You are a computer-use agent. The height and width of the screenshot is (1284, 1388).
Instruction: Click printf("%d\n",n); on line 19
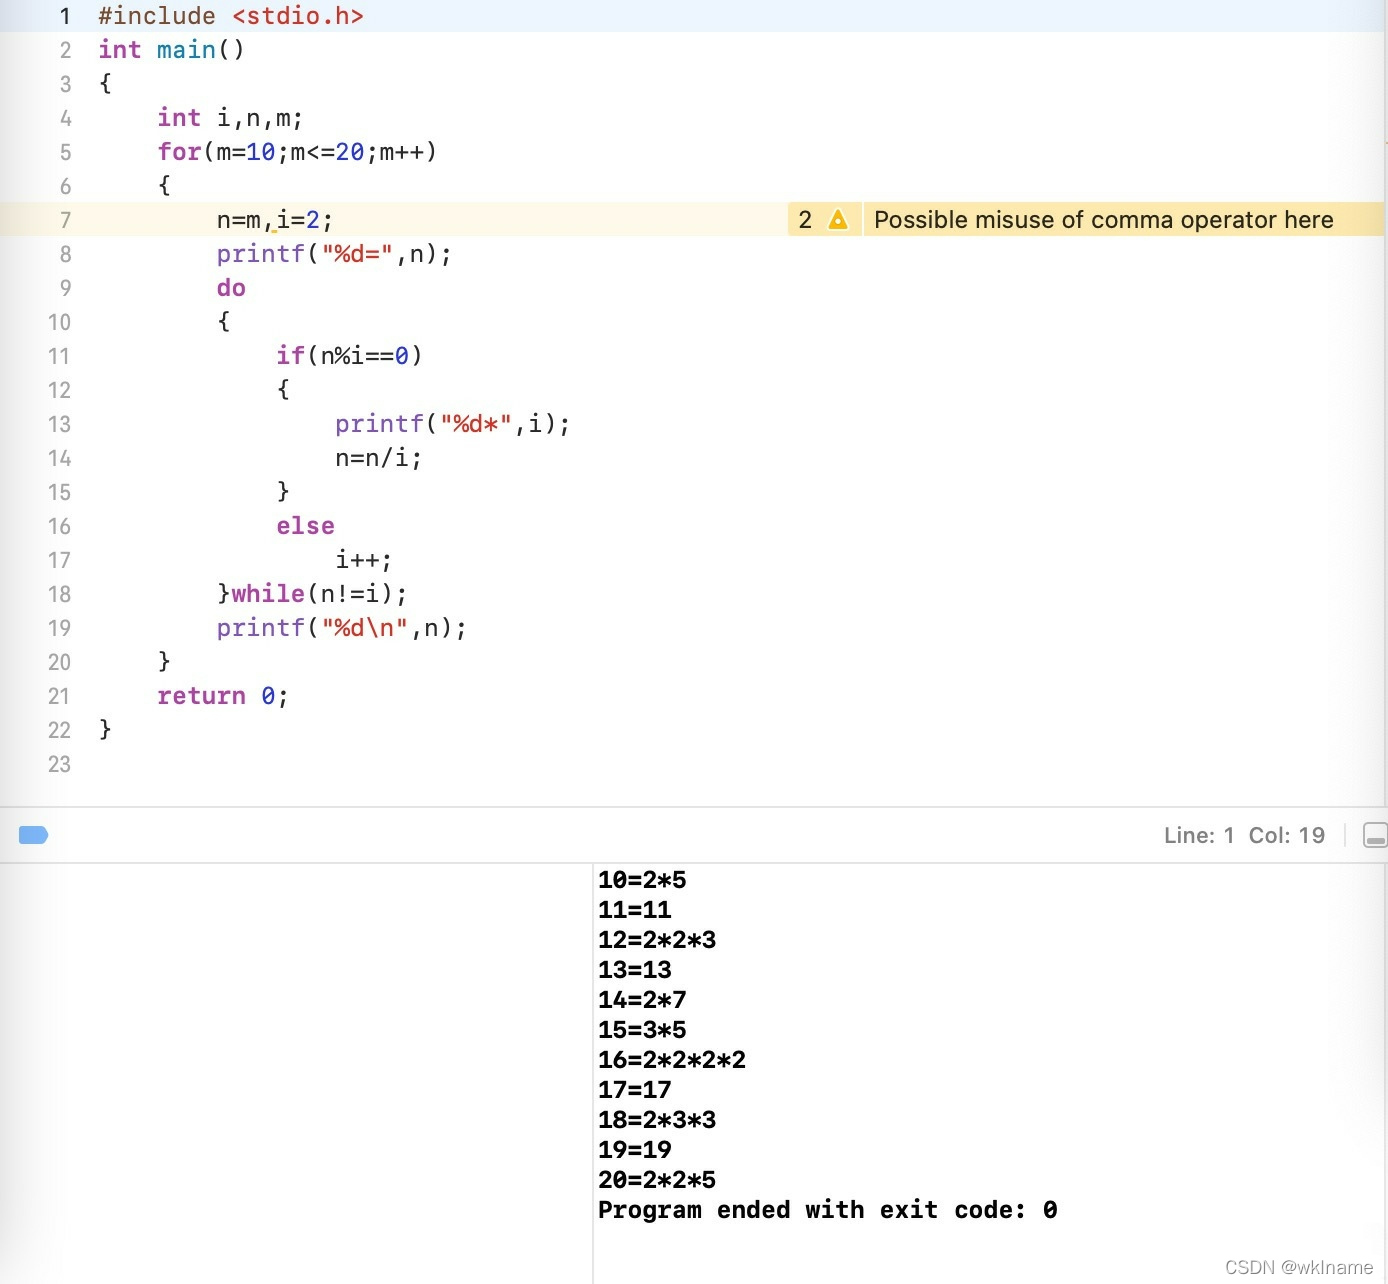click(x=341, y=628)
